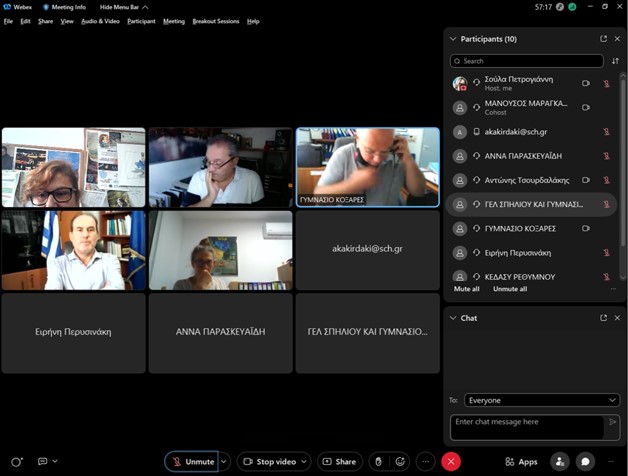Open more options ellipsis next to reactions

426,461
